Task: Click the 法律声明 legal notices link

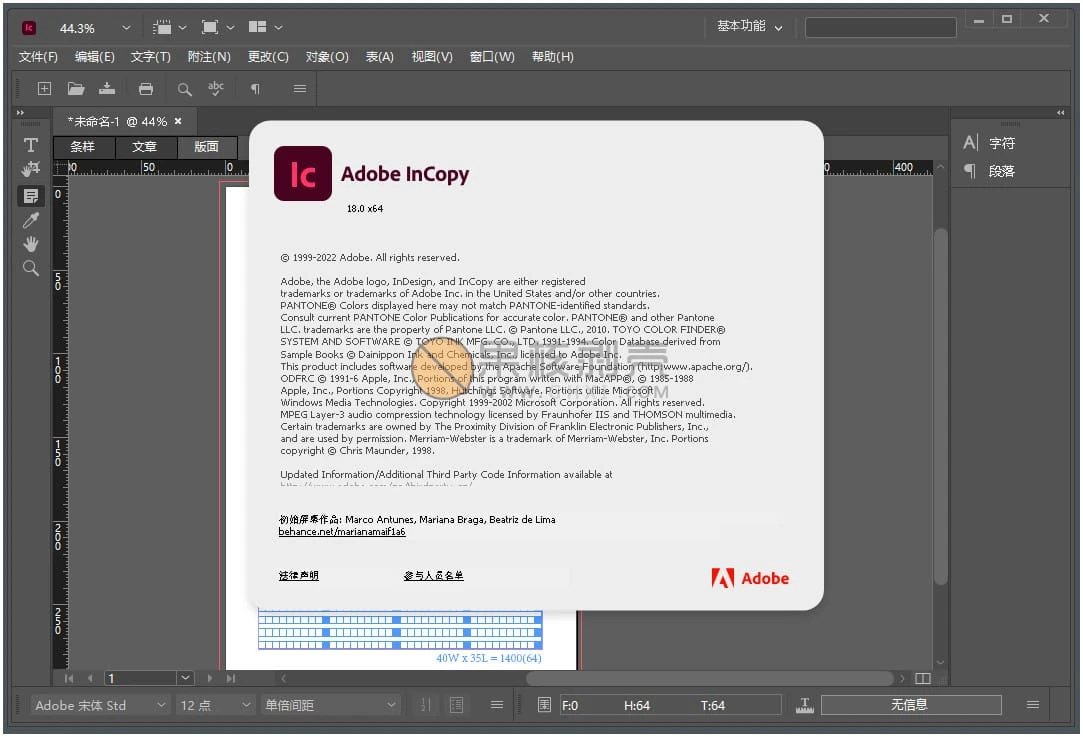Action: (x=298, y=576)
